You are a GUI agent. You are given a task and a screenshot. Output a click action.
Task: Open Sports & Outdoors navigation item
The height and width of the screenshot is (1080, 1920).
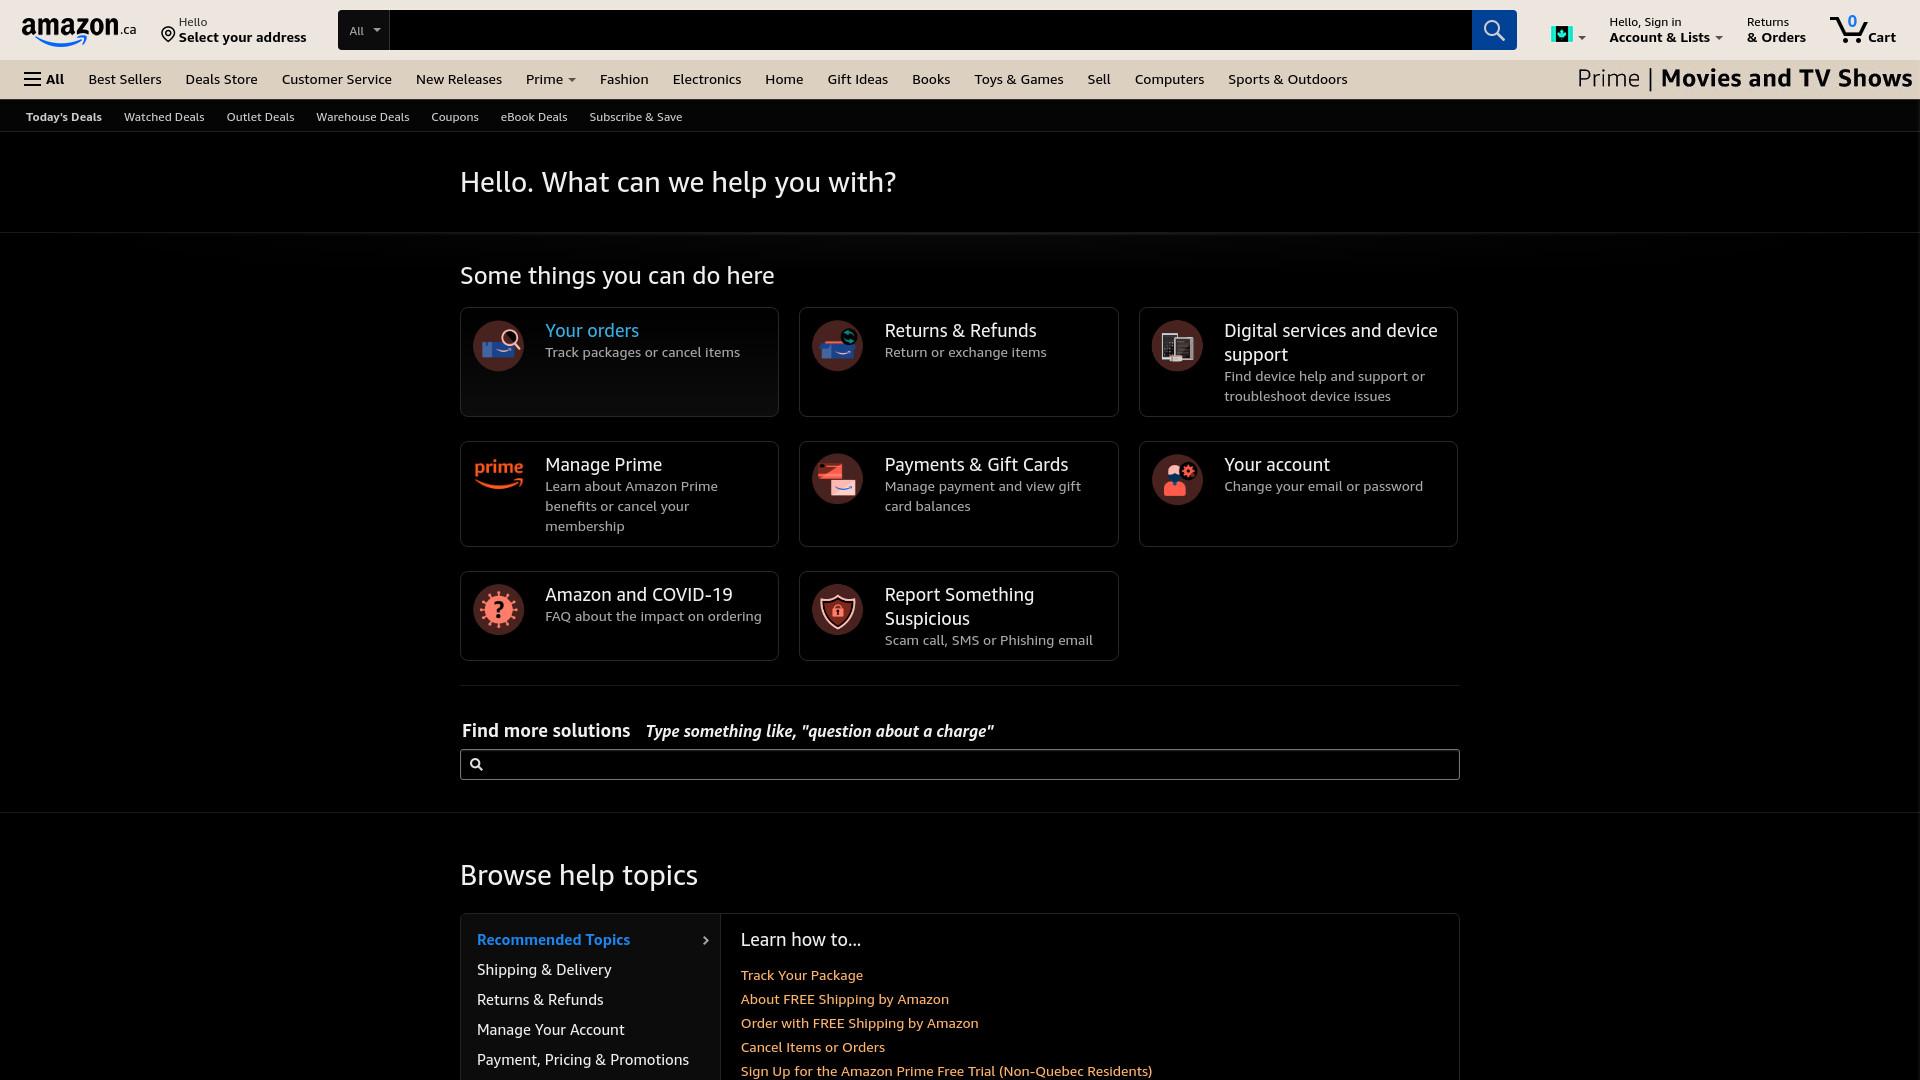[1288, 79]
